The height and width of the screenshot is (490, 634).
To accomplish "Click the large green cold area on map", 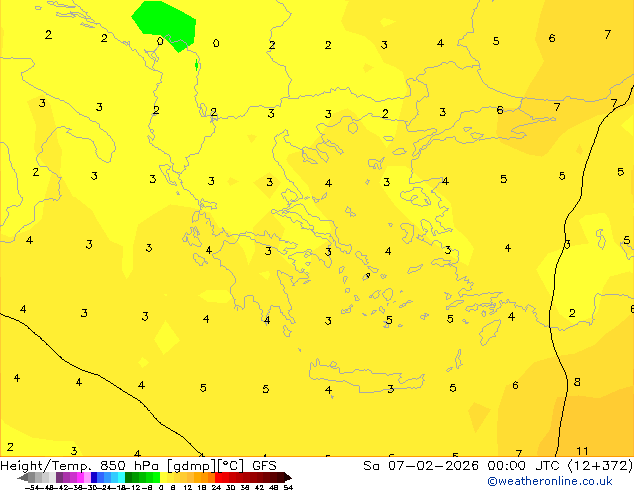I will 166,24.
